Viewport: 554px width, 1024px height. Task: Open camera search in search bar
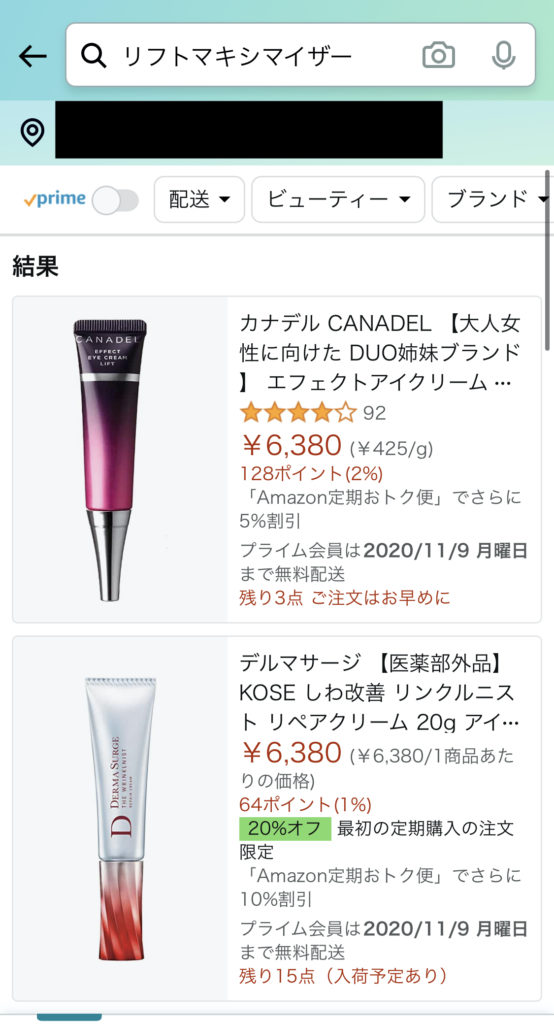pyautogui.click(x=438, y=55)
